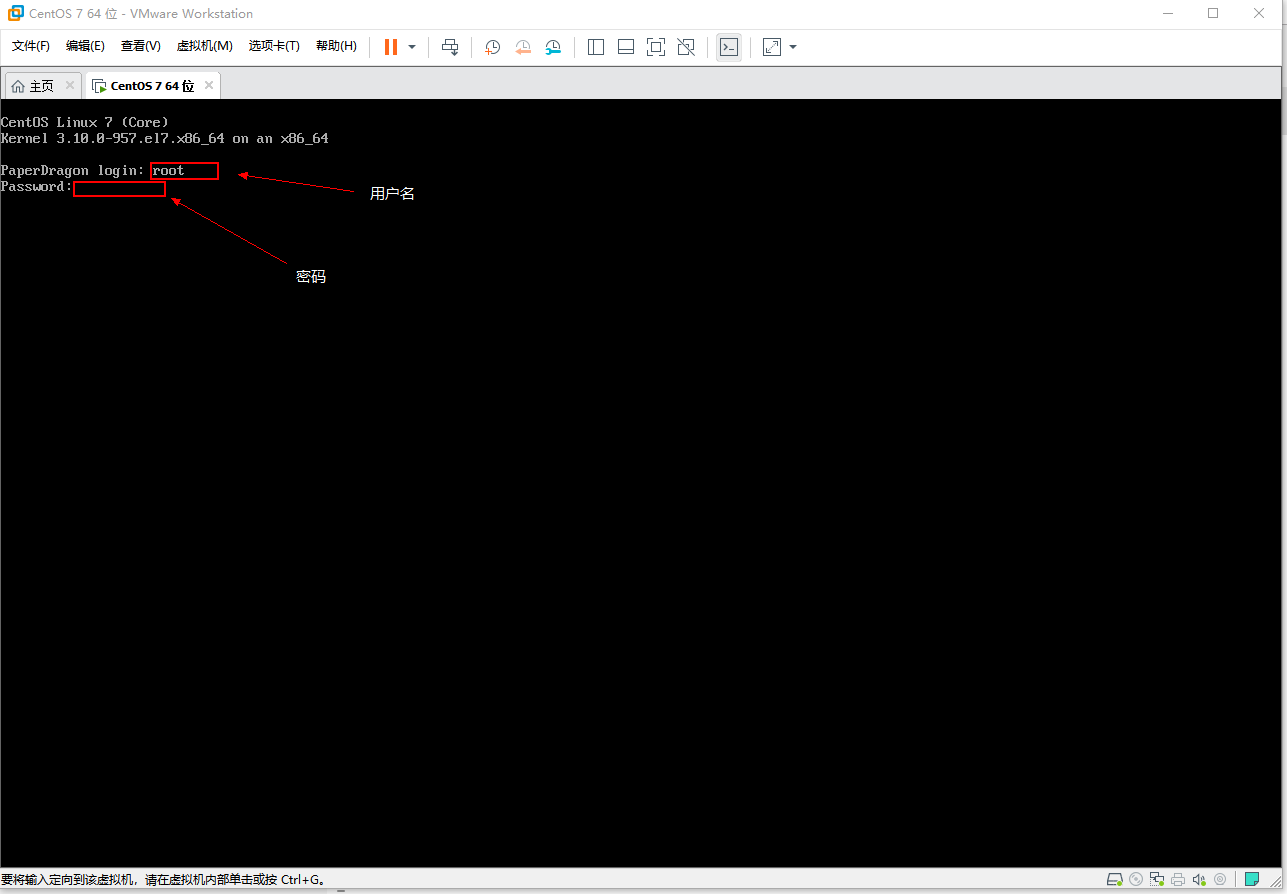Click the home icon on 主页 tab
The height and width of the screenshot is (894, 1287).
[18, 86]
